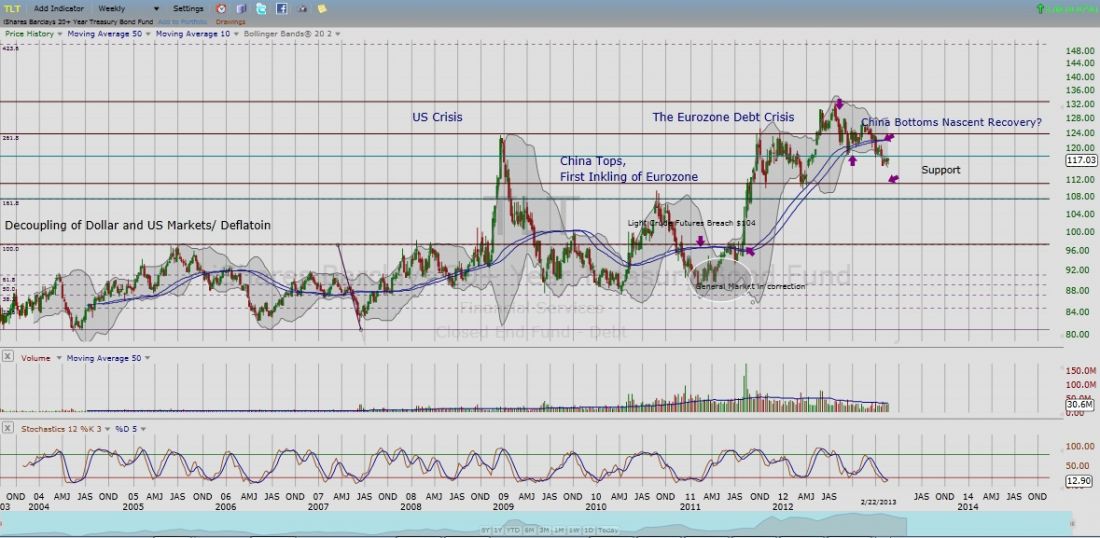Open the Settings menu
Screen dimensions: 1100x538
190,8
